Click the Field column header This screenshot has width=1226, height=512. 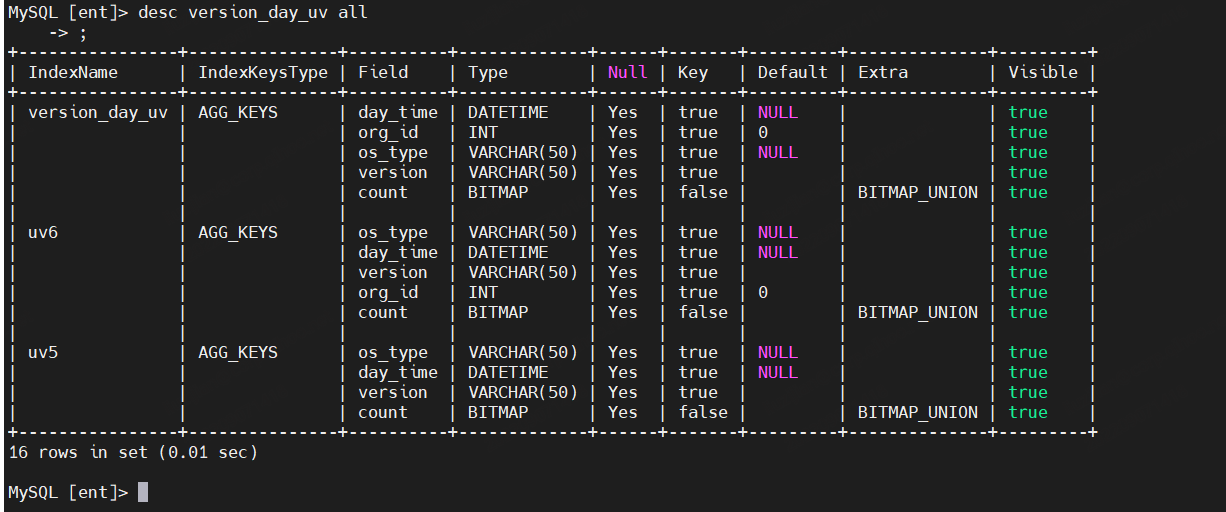(383, 72)
